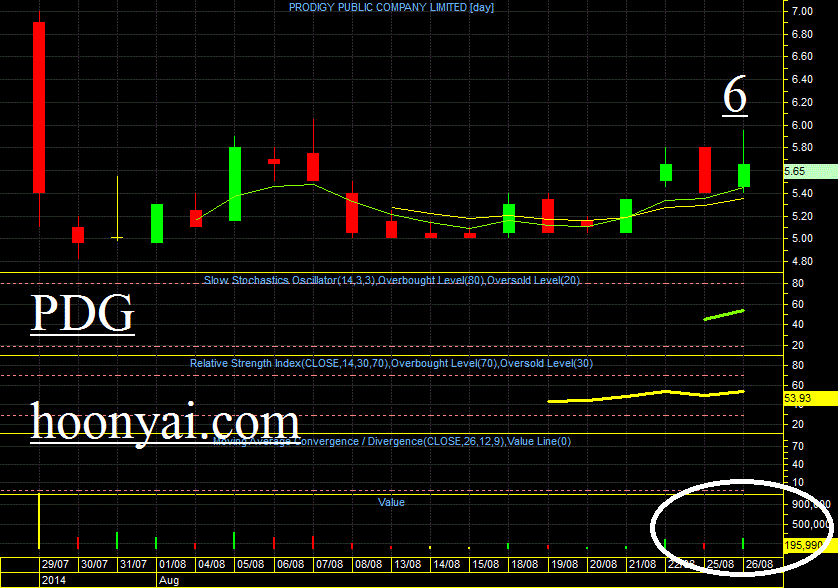Select the 5.40 price axis label

[x=802, y=194]
